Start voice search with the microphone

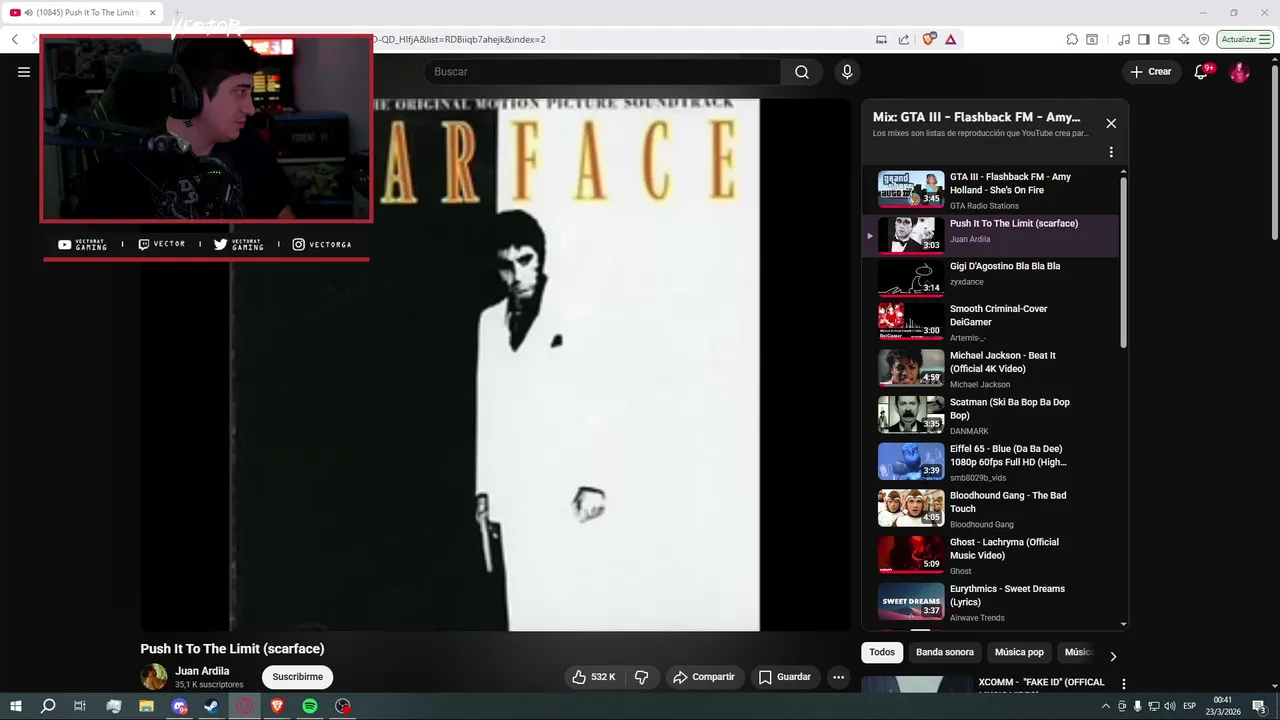[847, 72]
